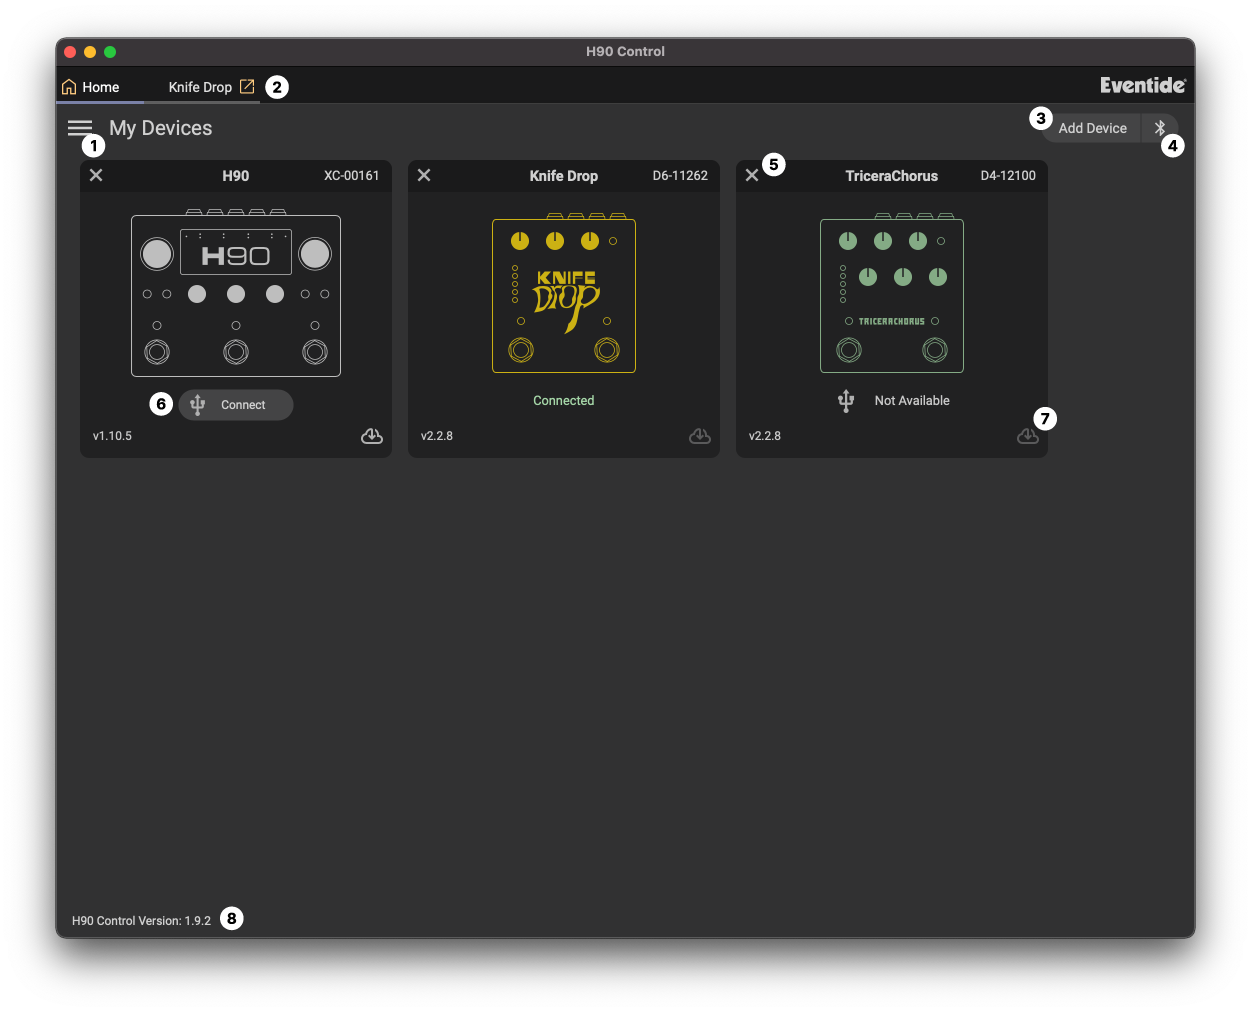Remove the Knife Drop device card

pos(424,175)
